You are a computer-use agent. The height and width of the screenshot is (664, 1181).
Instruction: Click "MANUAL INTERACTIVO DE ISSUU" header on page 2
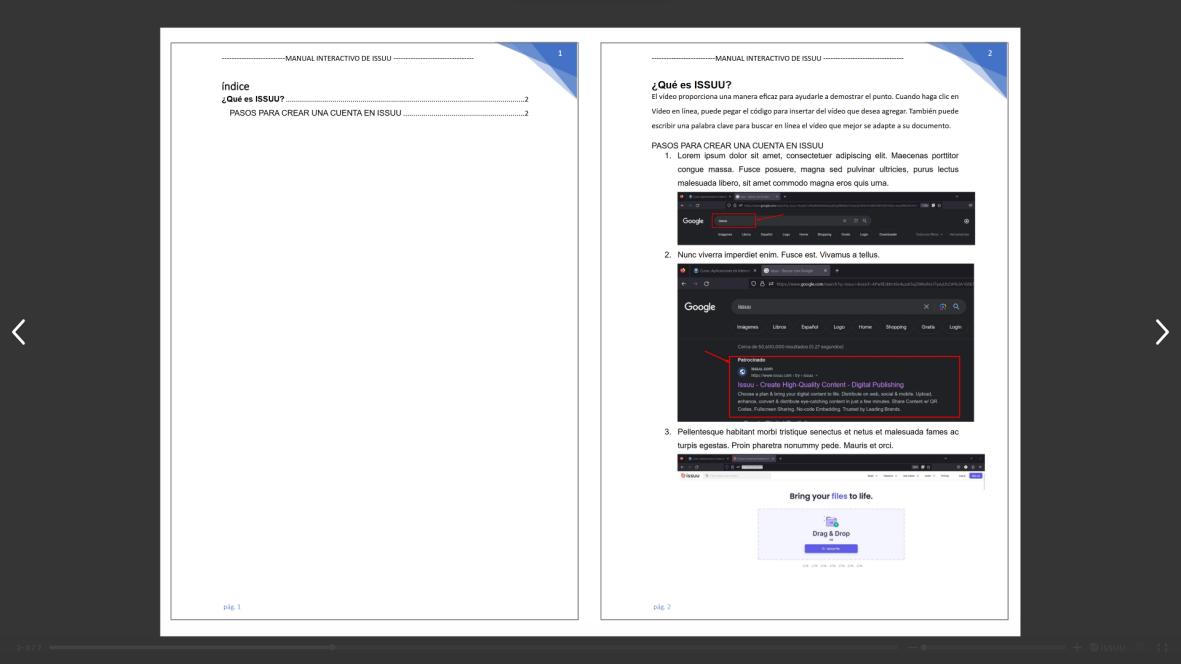[x=767, y=58]
